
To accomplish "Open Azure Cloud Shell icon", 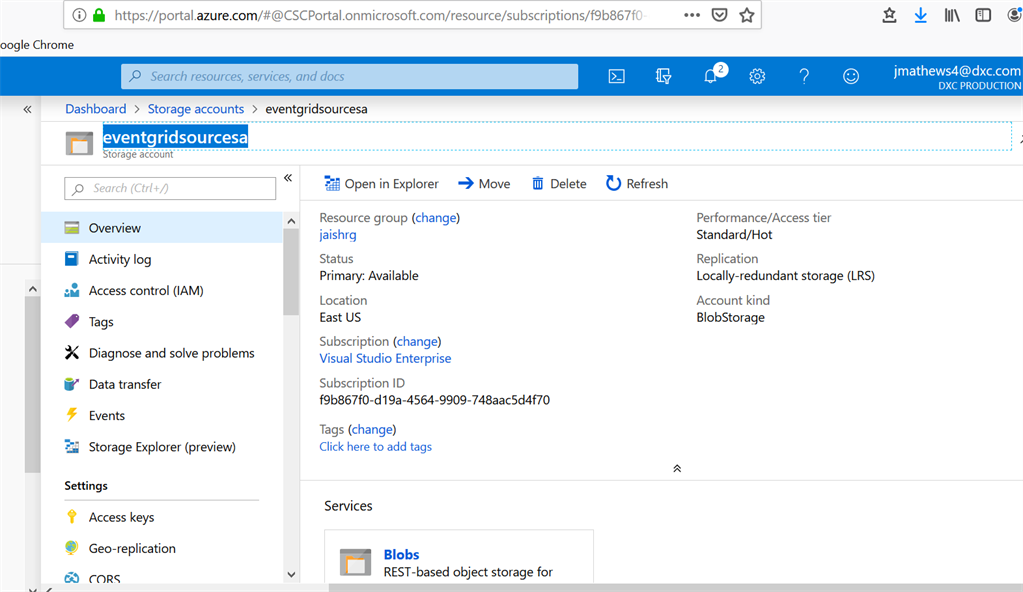I will (x=617, y=76).
